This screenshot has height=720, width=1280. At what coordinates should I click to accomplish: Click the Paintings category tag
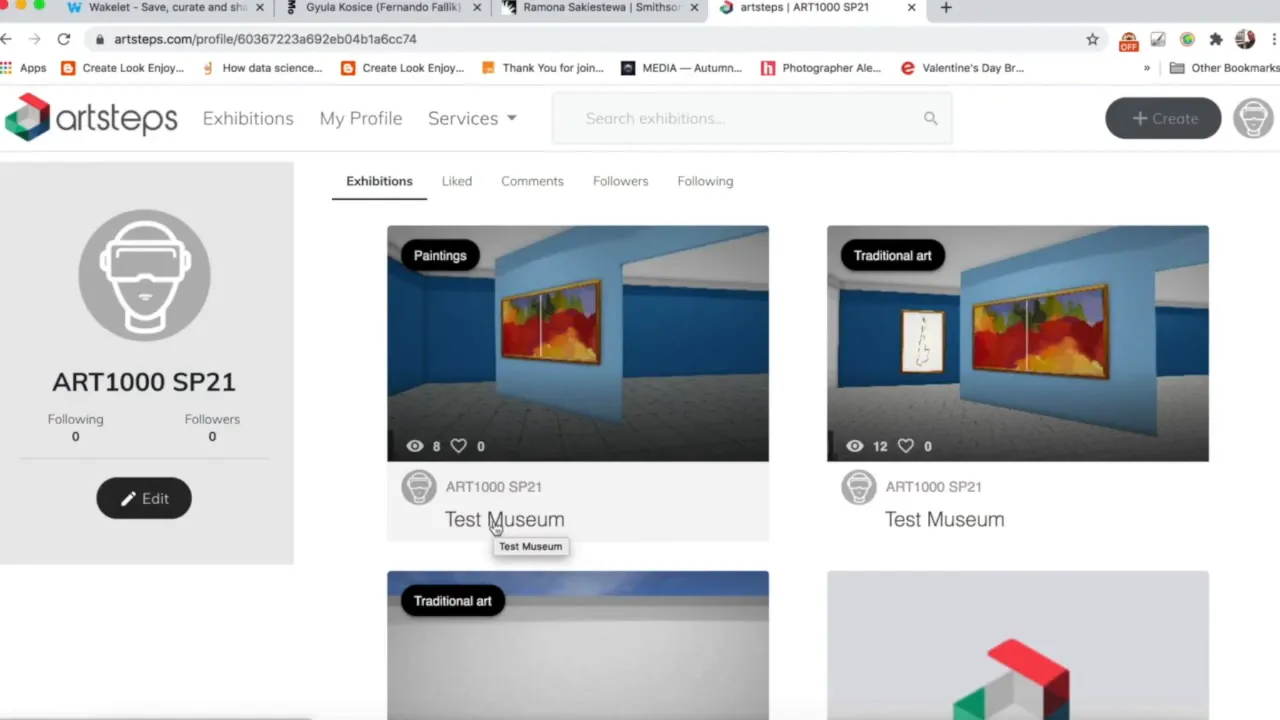tap(440, 255)
